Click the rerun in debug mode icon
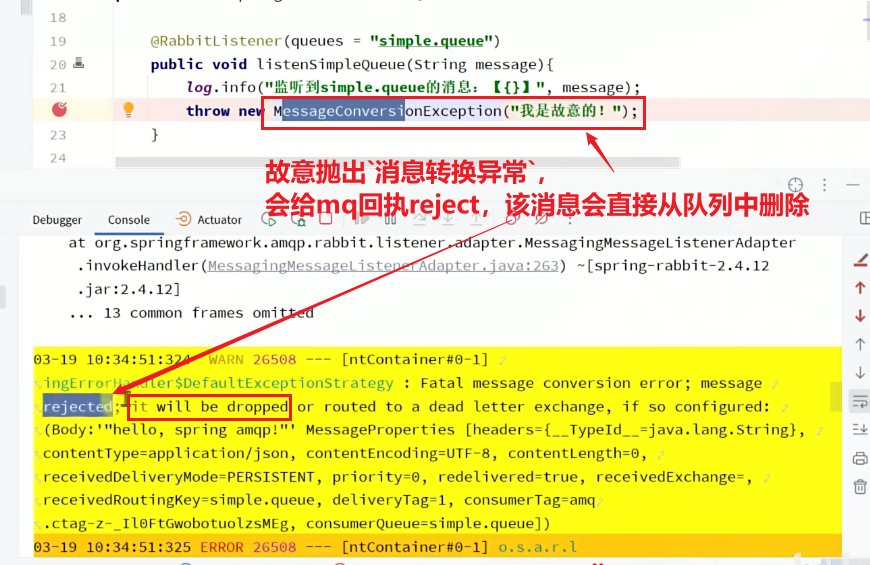The image size is (870, 565). tap(299, 220)
